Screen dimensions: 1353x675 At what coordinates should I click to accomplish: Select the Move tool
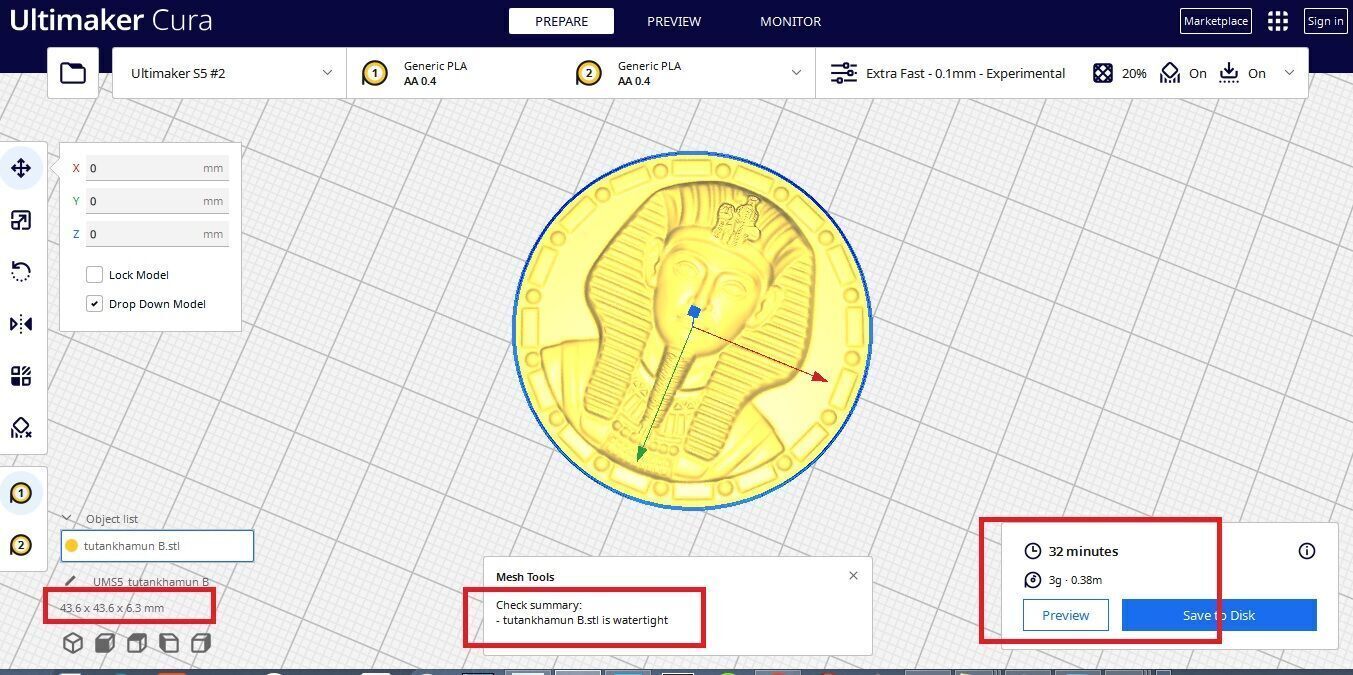pyautogui.click(x=21, y=168)
